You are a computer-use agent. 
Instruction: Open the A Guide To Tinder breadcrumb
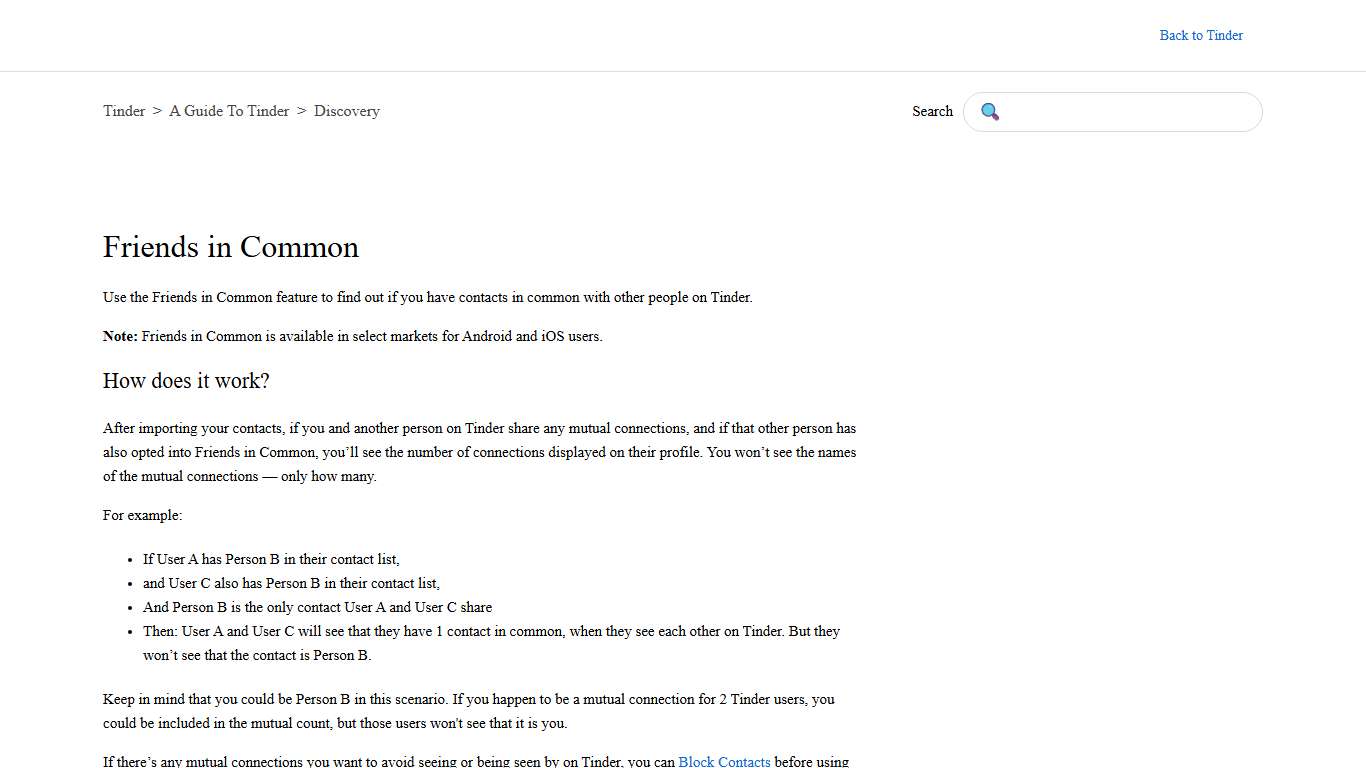click(229, 111)
